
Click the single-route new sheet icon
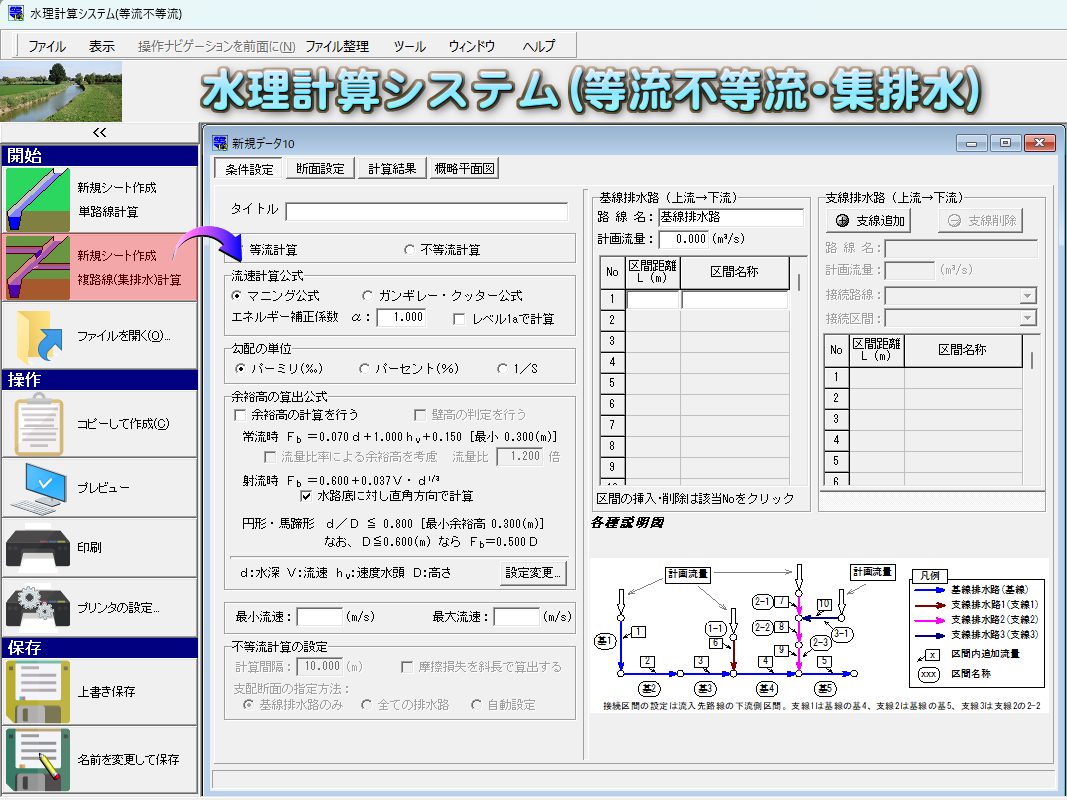coord(38,199)
